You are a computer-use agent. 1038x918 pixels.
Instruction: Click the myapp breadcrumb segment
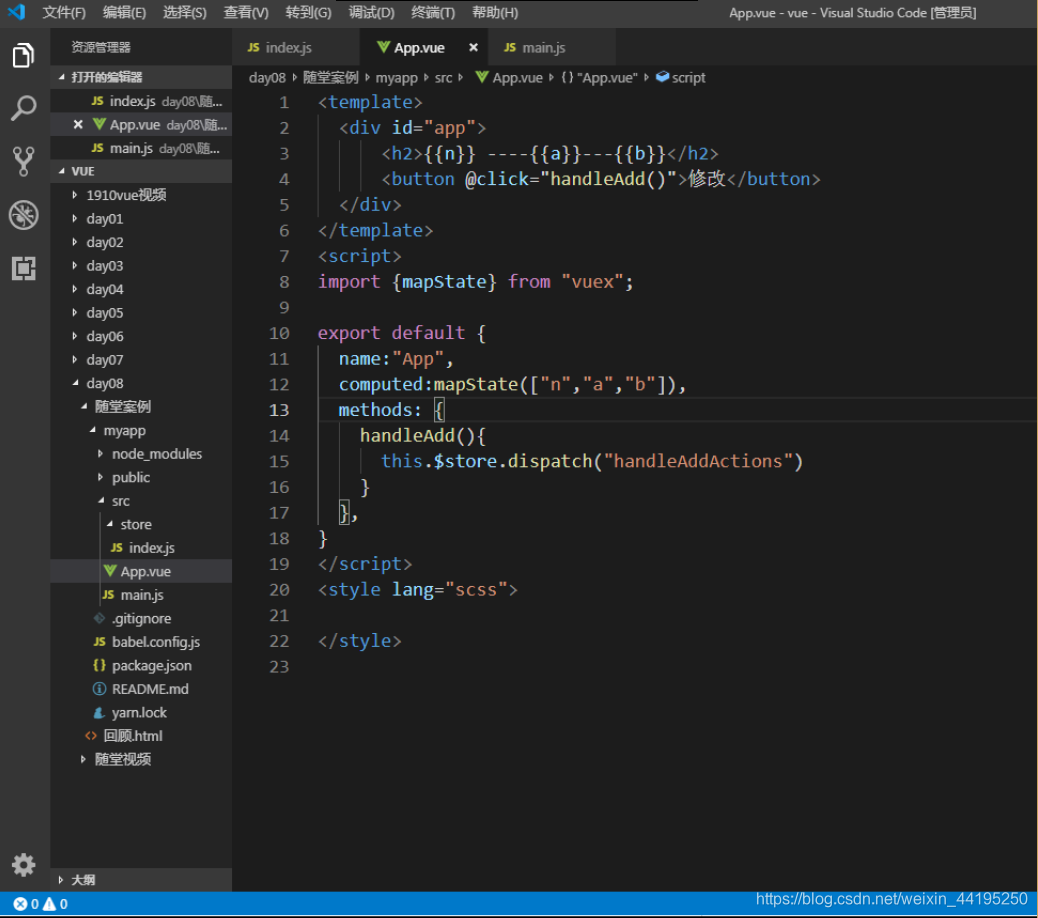tap(397, 77)
